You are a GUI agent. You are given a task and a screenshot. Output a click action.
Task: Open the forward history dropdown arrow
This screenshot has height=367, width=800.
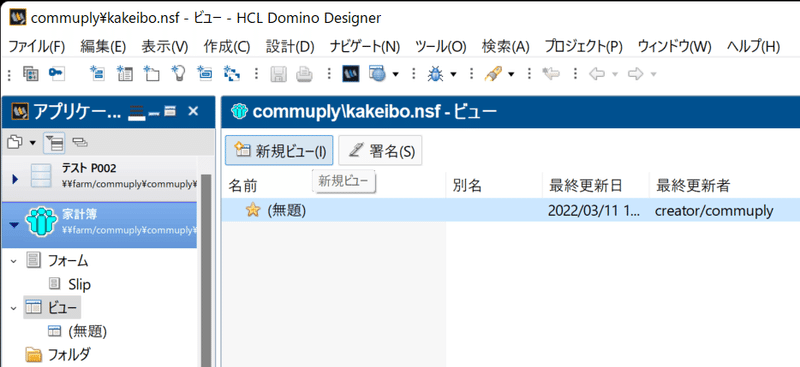tap(653, 75)
